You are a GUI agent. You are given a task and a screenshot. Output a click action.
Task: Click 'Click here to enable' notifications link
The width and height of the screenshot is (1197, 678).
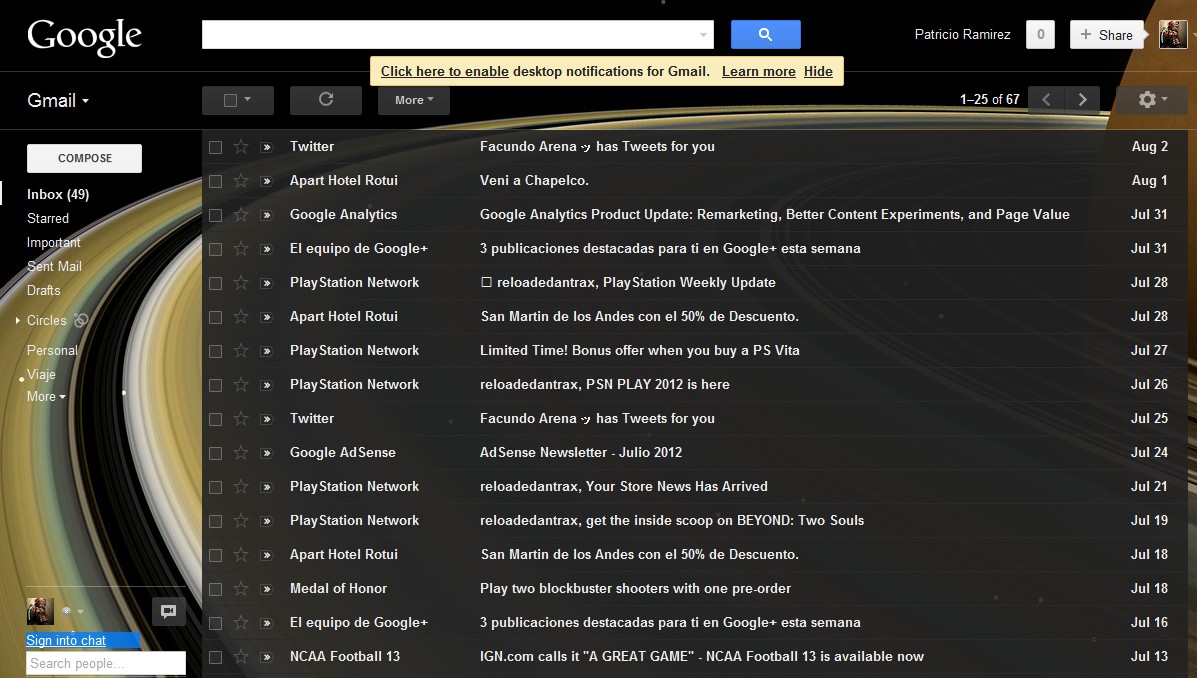coord(444,71)
